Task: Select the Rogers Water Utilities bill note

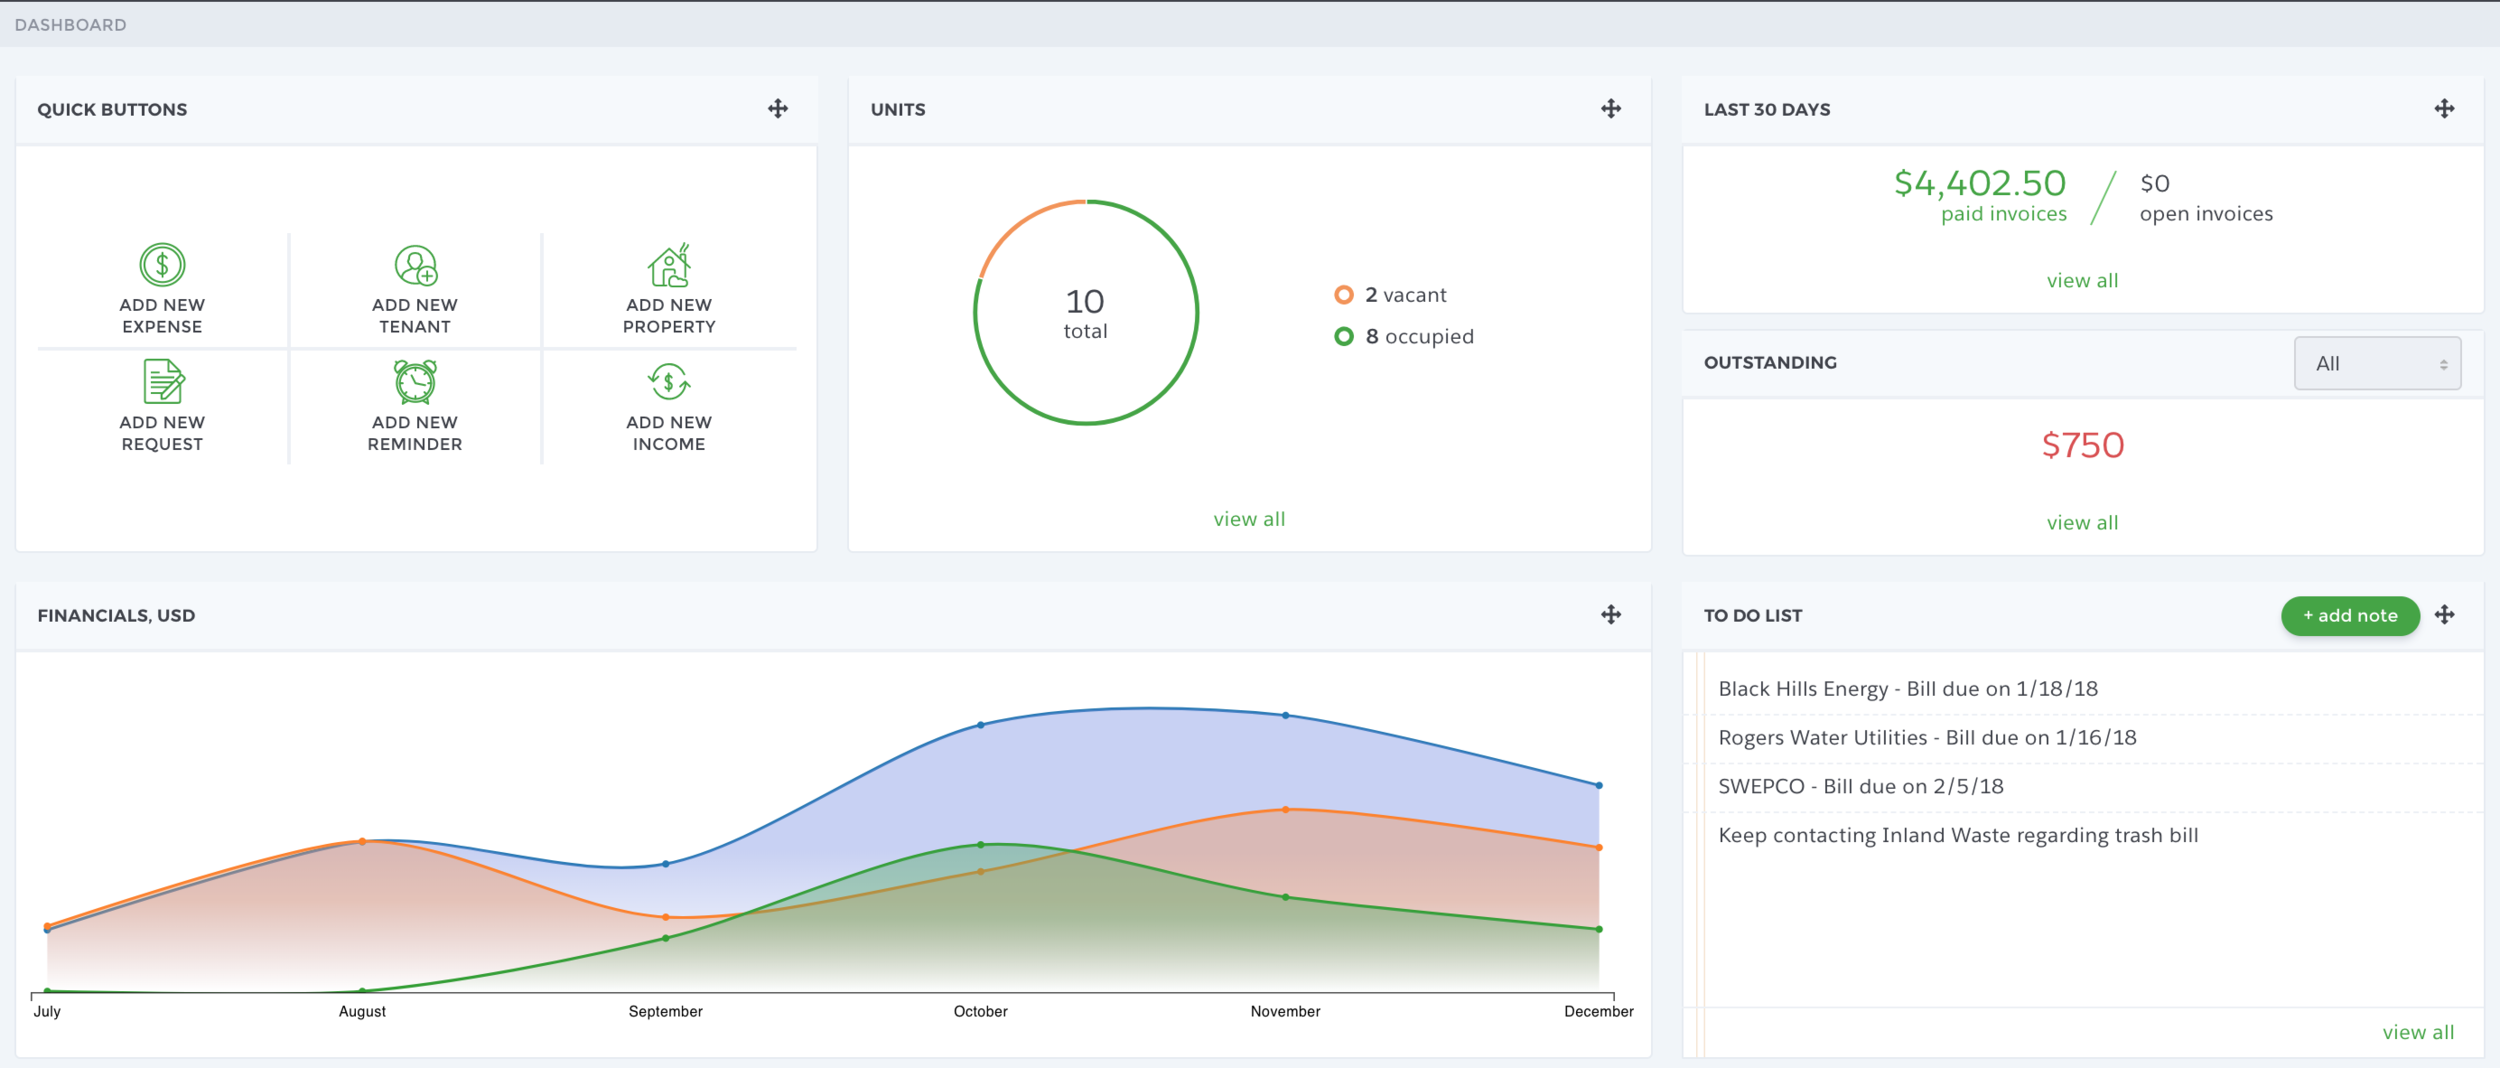Action: coord(1927,738)
